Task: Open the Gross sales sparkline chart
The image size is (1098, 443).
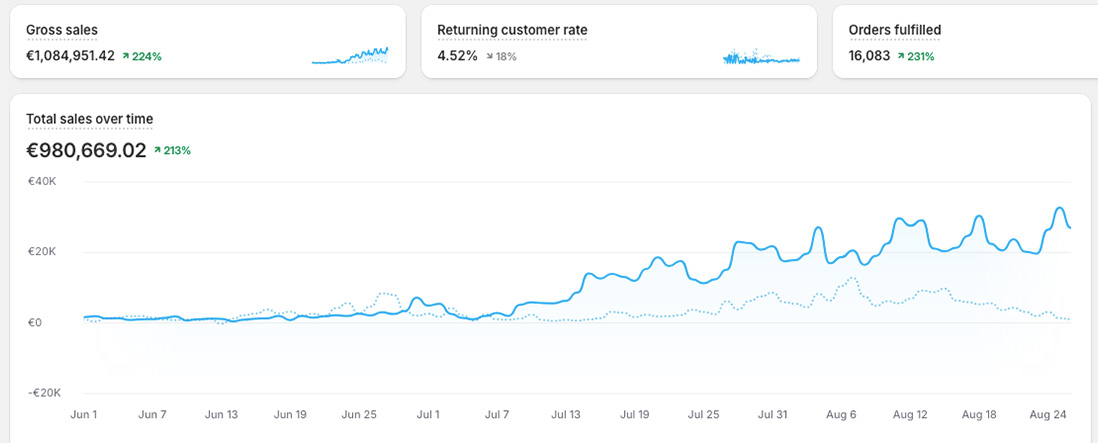Action: coord(349,56)
